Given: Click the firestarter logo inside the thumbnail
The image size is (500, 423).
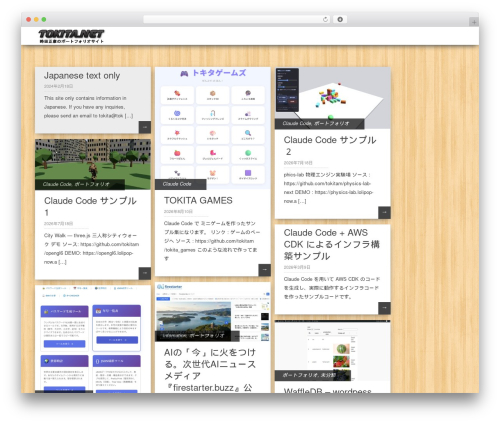Looking at the screenshot, I should [170, 287].
